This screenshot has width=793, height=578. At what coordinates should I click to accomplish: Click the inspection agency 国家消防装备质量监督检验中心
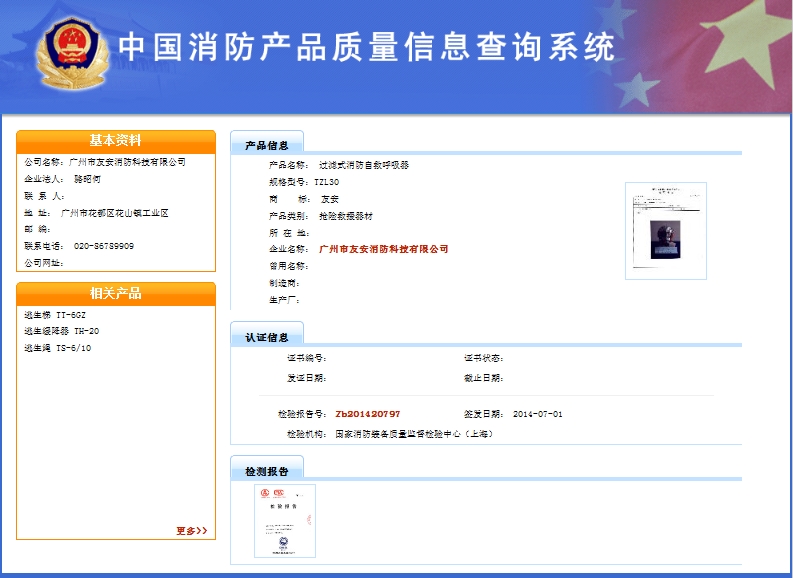[413, 435]
